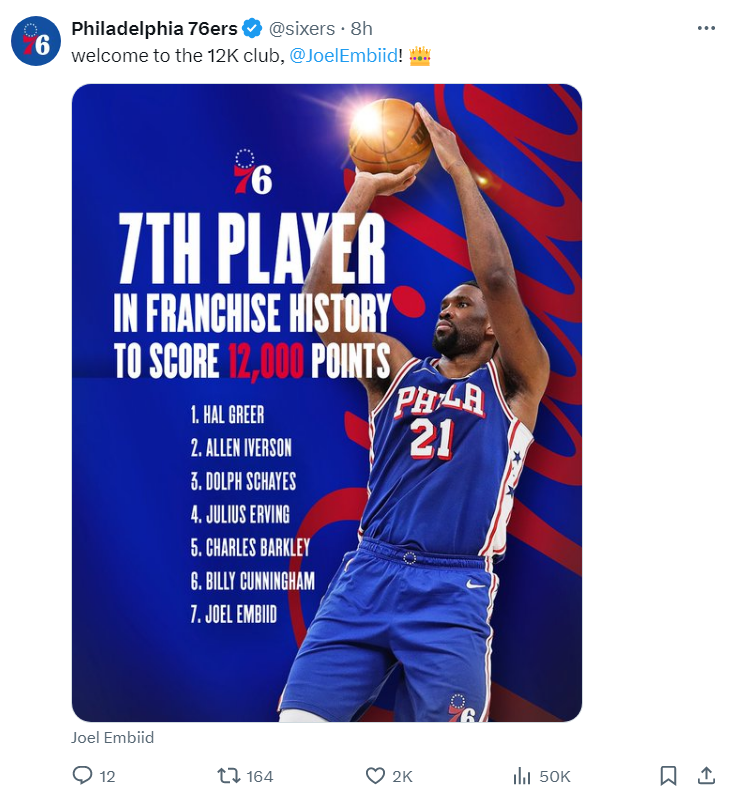The image size is (737, 802).
Task: Bookmark this post
Action: pyautogui.click(x=668, y=776)
